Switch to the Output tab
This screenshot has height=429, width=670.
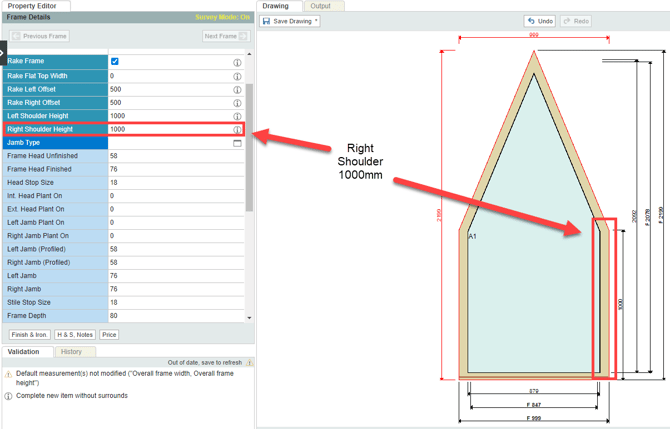point(320,6)
